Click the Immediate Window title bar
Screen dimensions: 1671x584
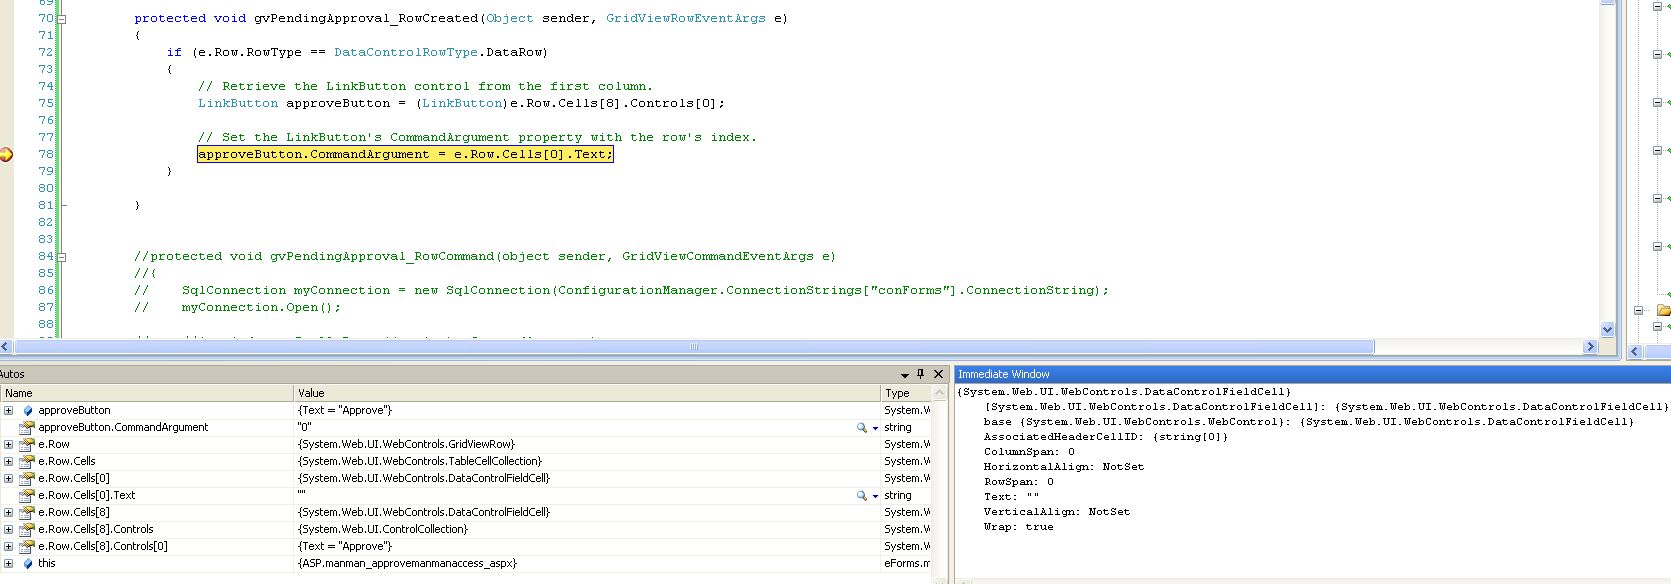pos(1312,374)
